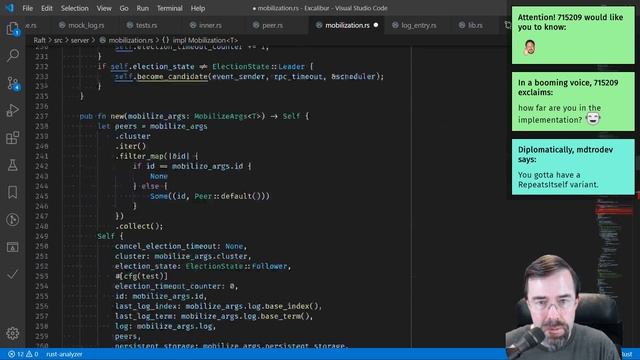Click server in the breadcrumb
Image resolution: width=640 pixels, height=360 pixels.
[80, 40]
